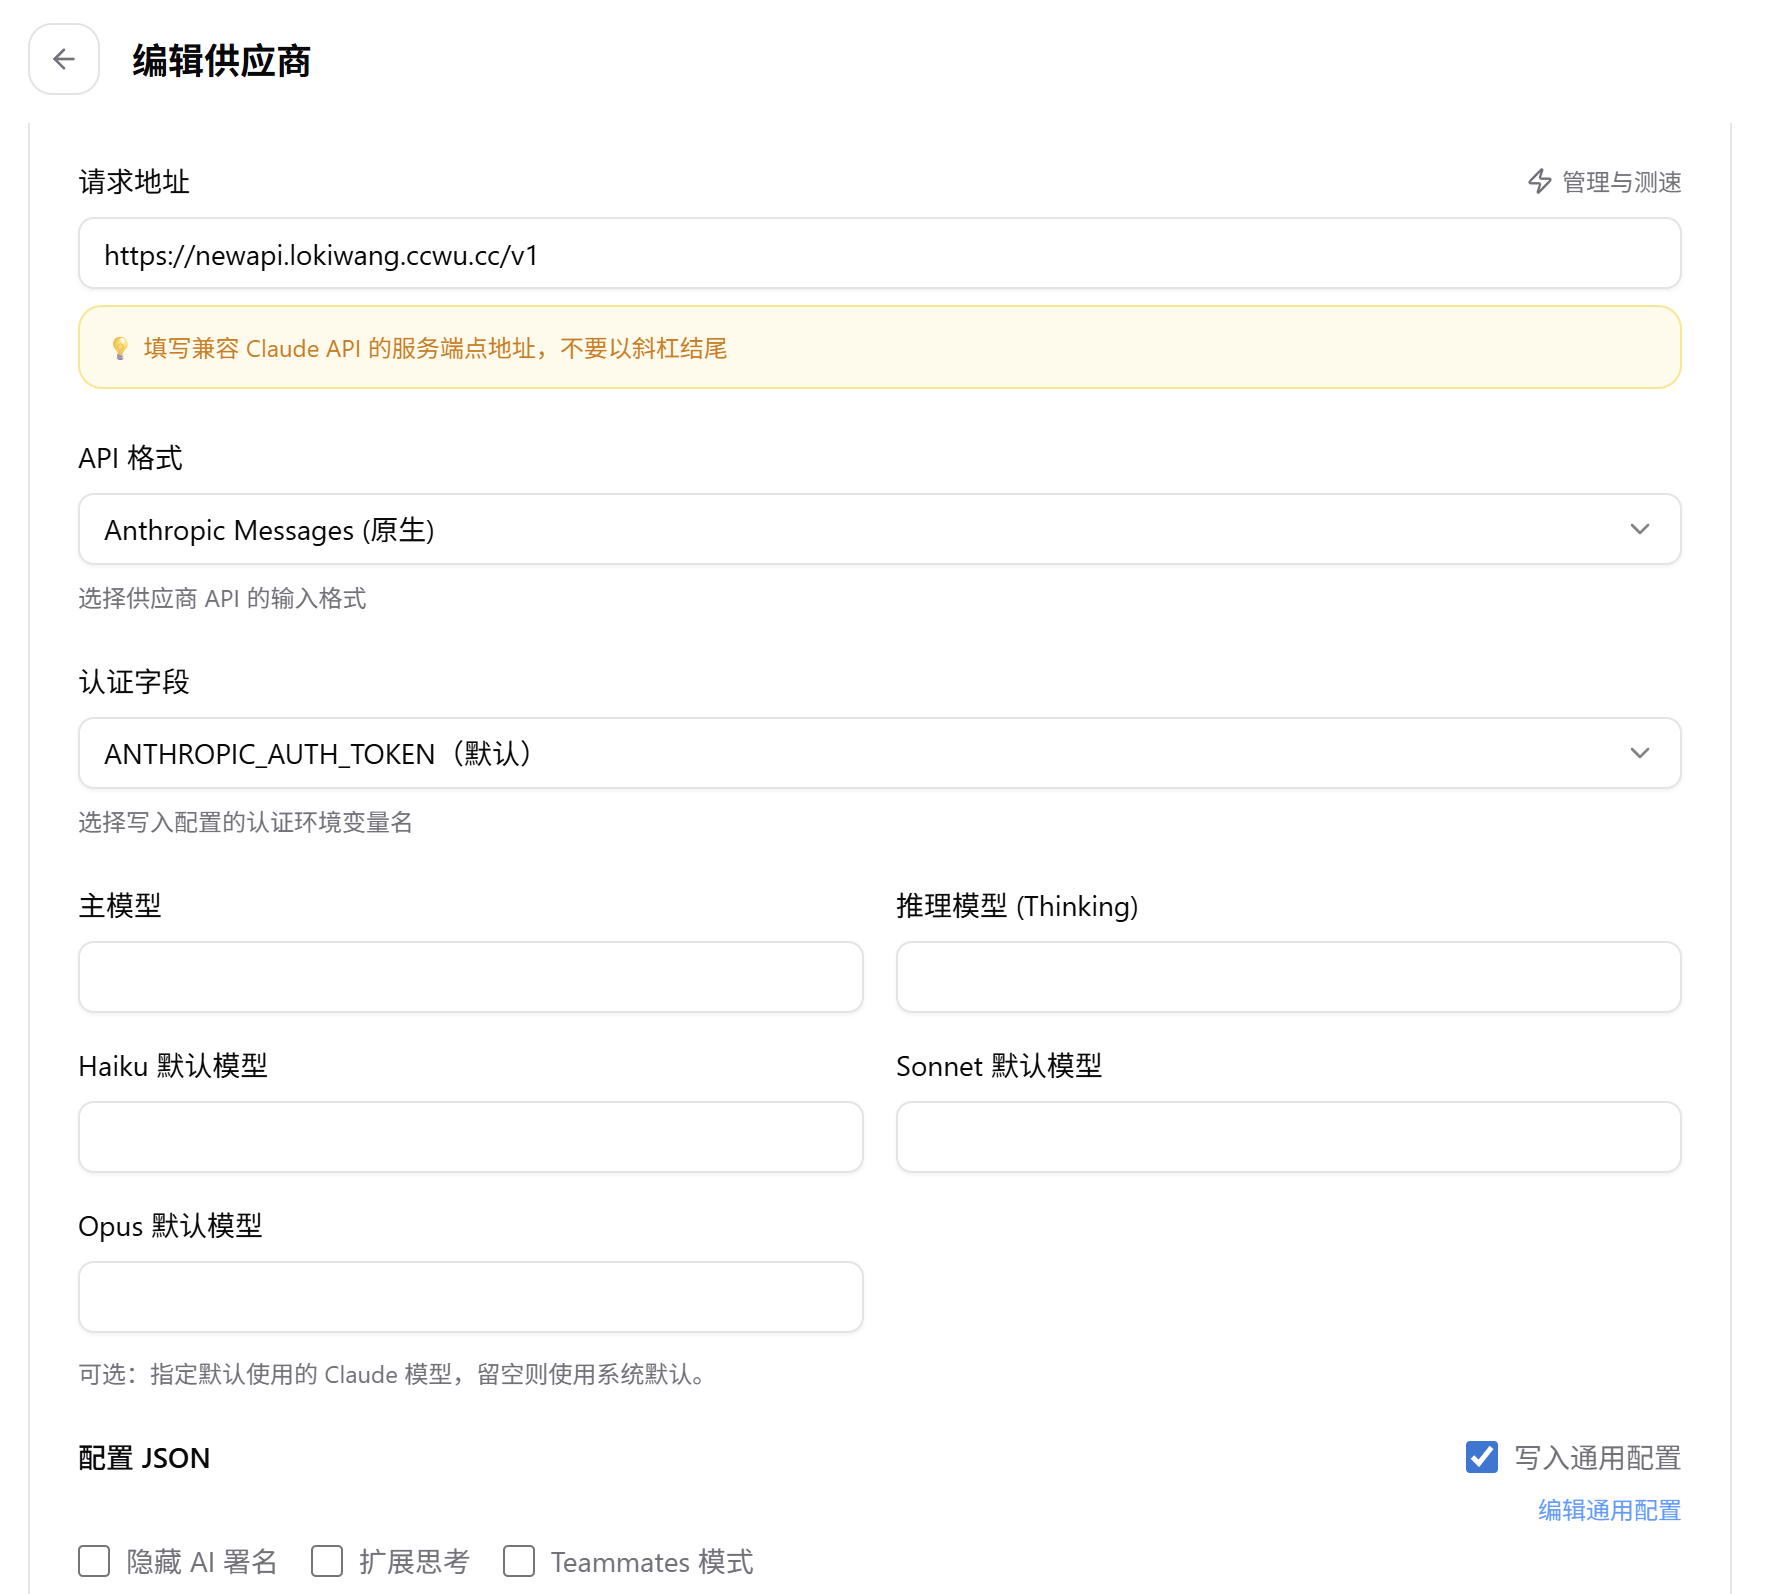Uncheck the 写入通用配置 checkbox

click(1482, 1457)
